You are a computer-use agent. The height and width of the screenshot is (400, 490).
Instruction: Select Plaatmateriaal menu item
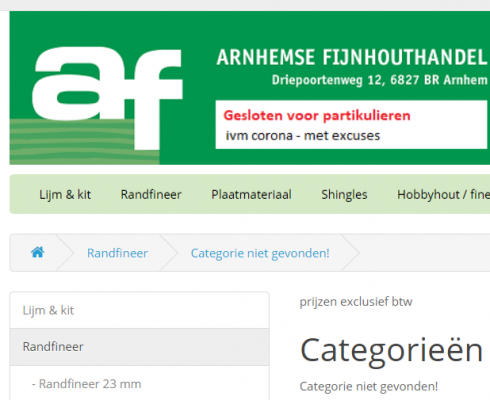(x=251, y=194)
